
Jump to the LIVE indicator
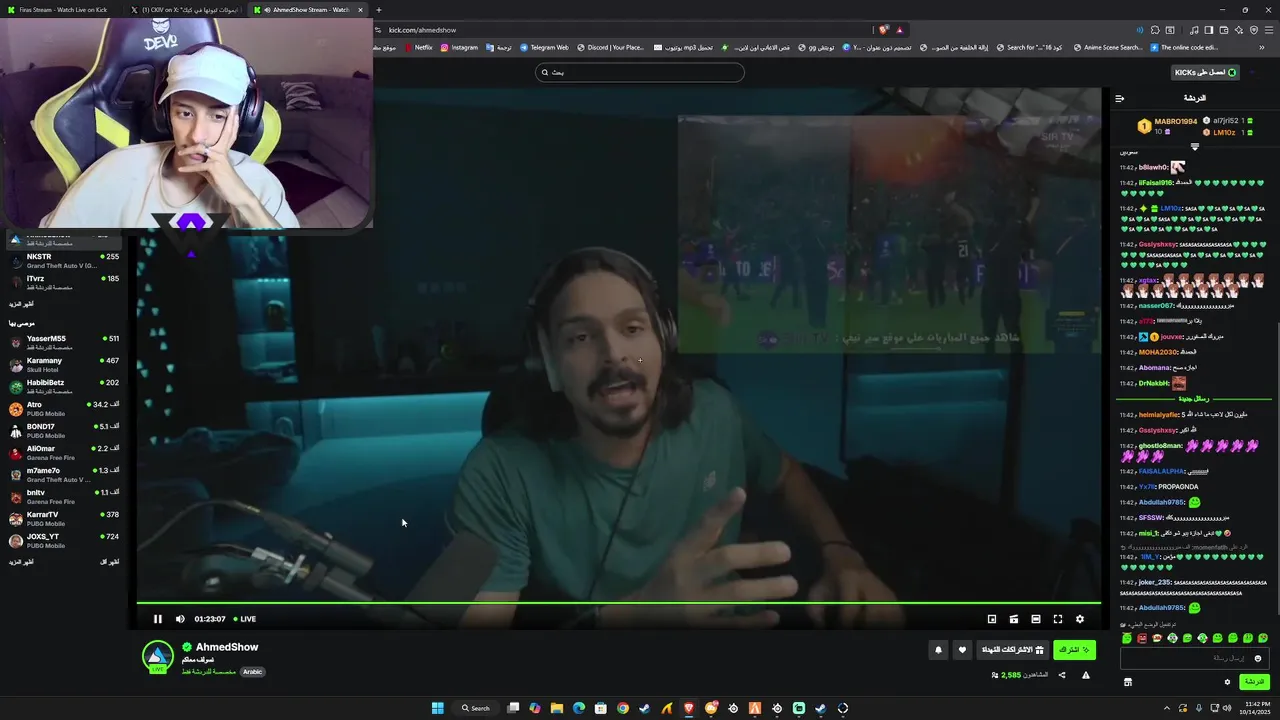244,619
